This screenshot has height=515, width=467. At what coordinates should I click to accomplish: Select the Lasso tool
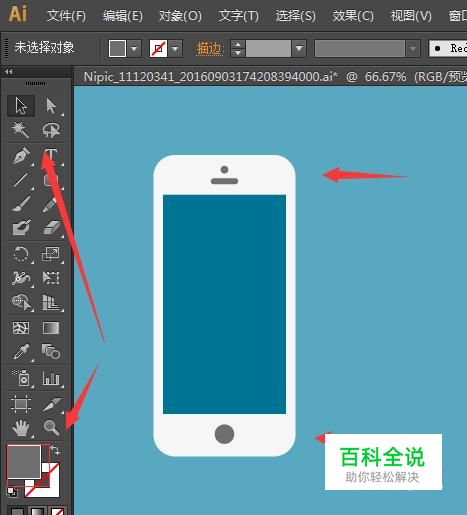tap(51, 130)
